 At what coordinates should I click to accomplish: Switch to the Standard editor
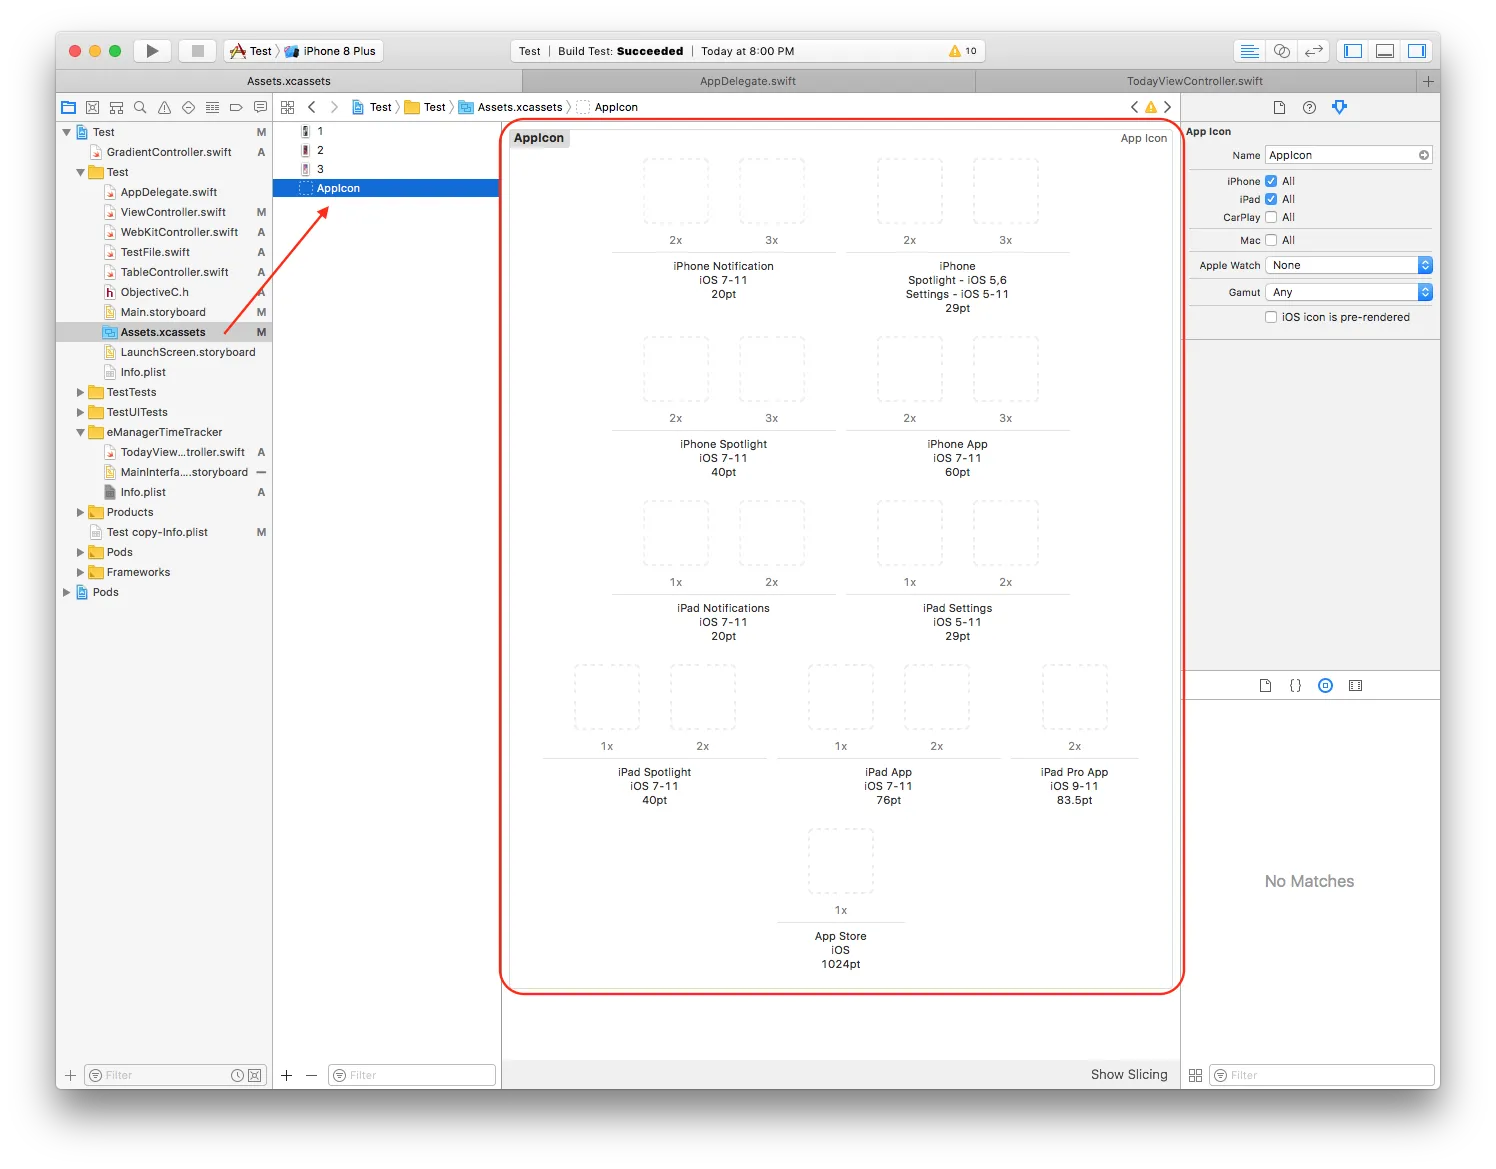[1249, 51]
